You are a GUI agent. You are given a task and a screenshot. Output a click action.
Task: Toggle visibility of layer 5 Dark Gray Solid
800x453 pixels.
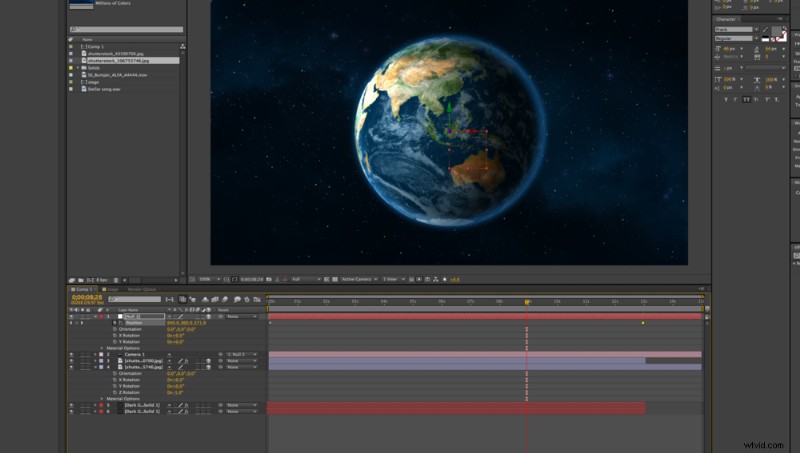[x=71, y=405]
